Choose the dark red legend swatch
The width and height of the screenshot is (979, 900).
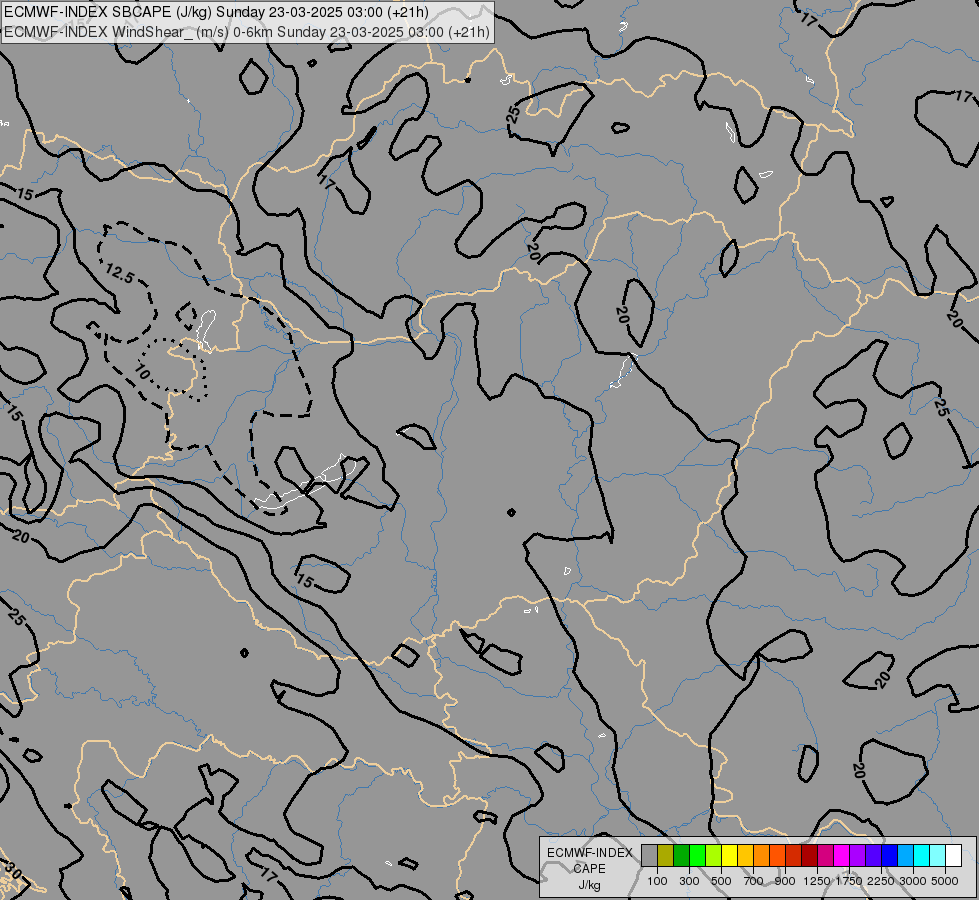click(x=809, y=855)
